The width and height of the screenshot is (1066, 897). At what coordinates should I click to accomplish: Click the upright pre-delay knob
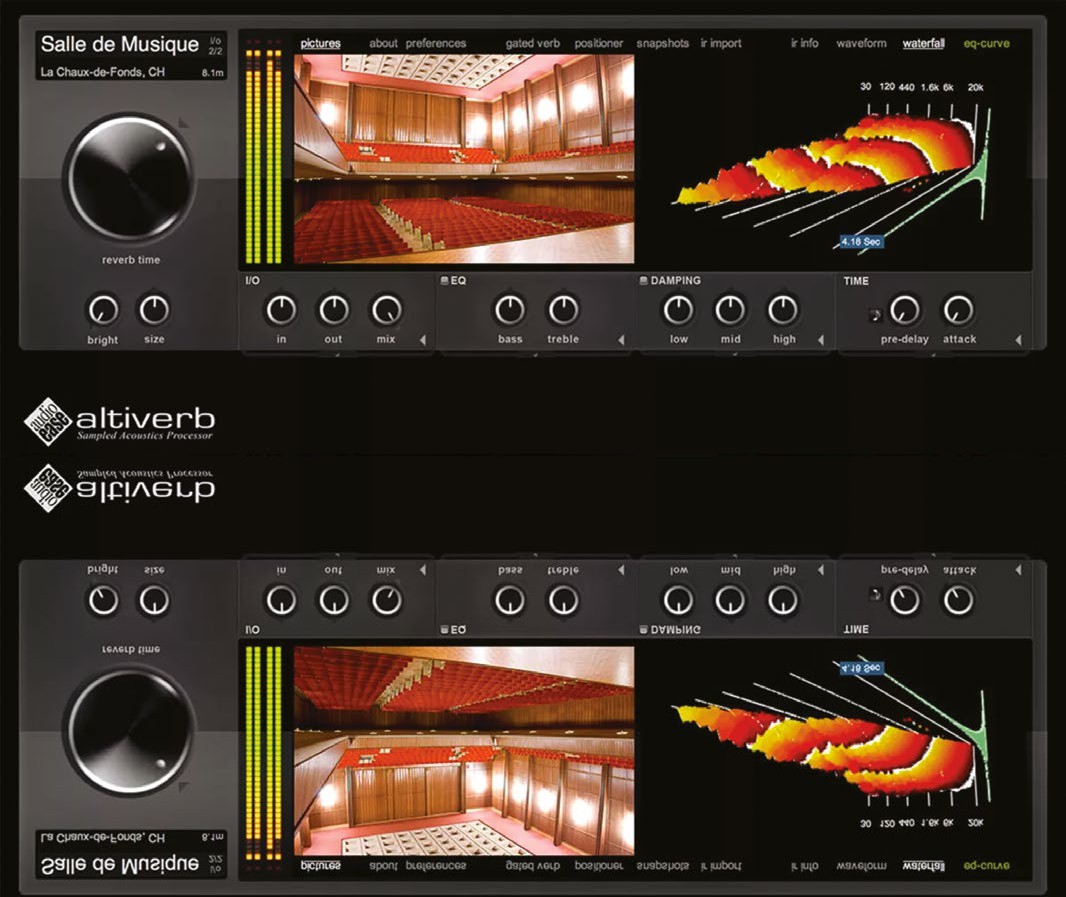point(904,310)
